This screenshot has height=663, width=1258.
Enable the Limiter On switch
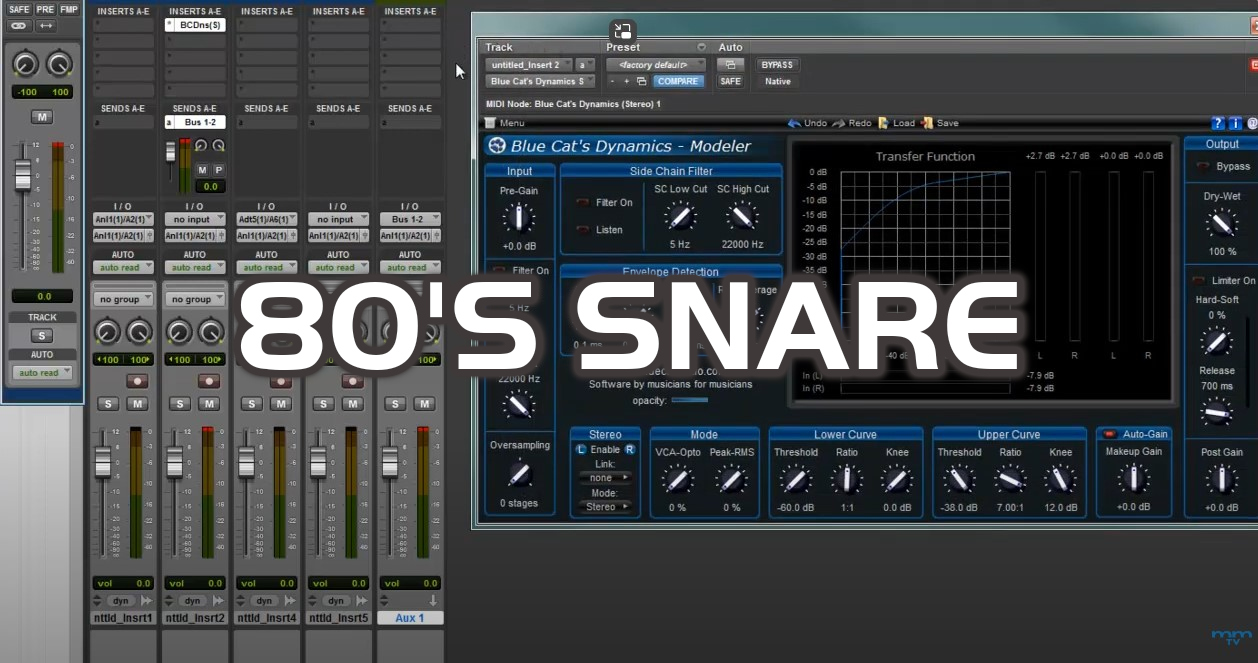pyautogui.click(x=1198, y=281)
